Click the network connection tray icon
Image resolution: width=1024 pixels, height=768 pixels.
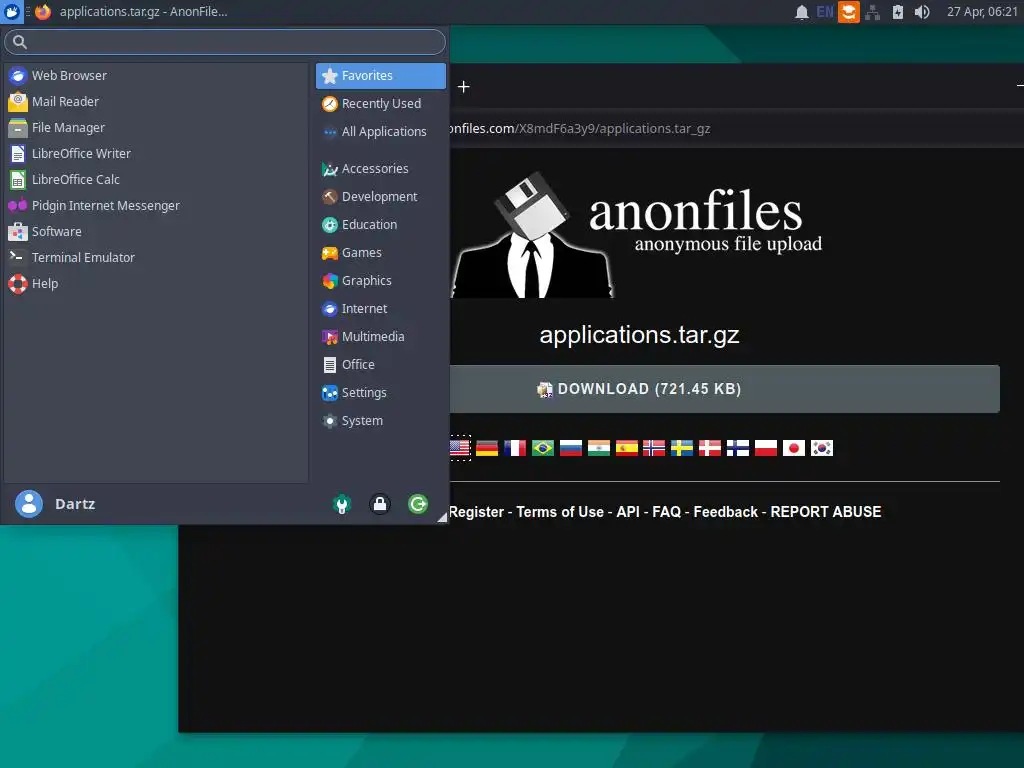tap(872, 12)
